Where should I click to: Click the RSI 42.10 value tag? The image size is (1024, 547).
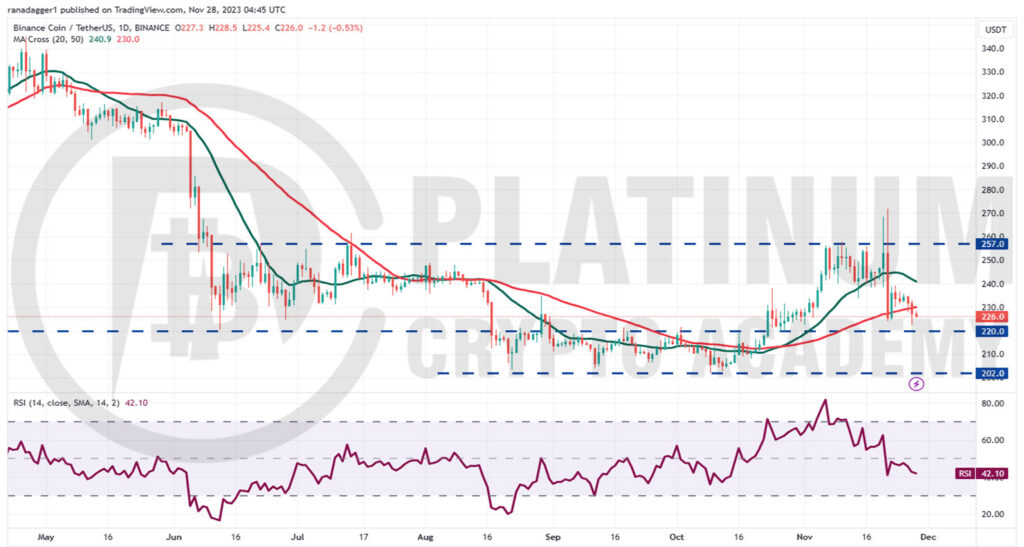(x=982, y=474)
